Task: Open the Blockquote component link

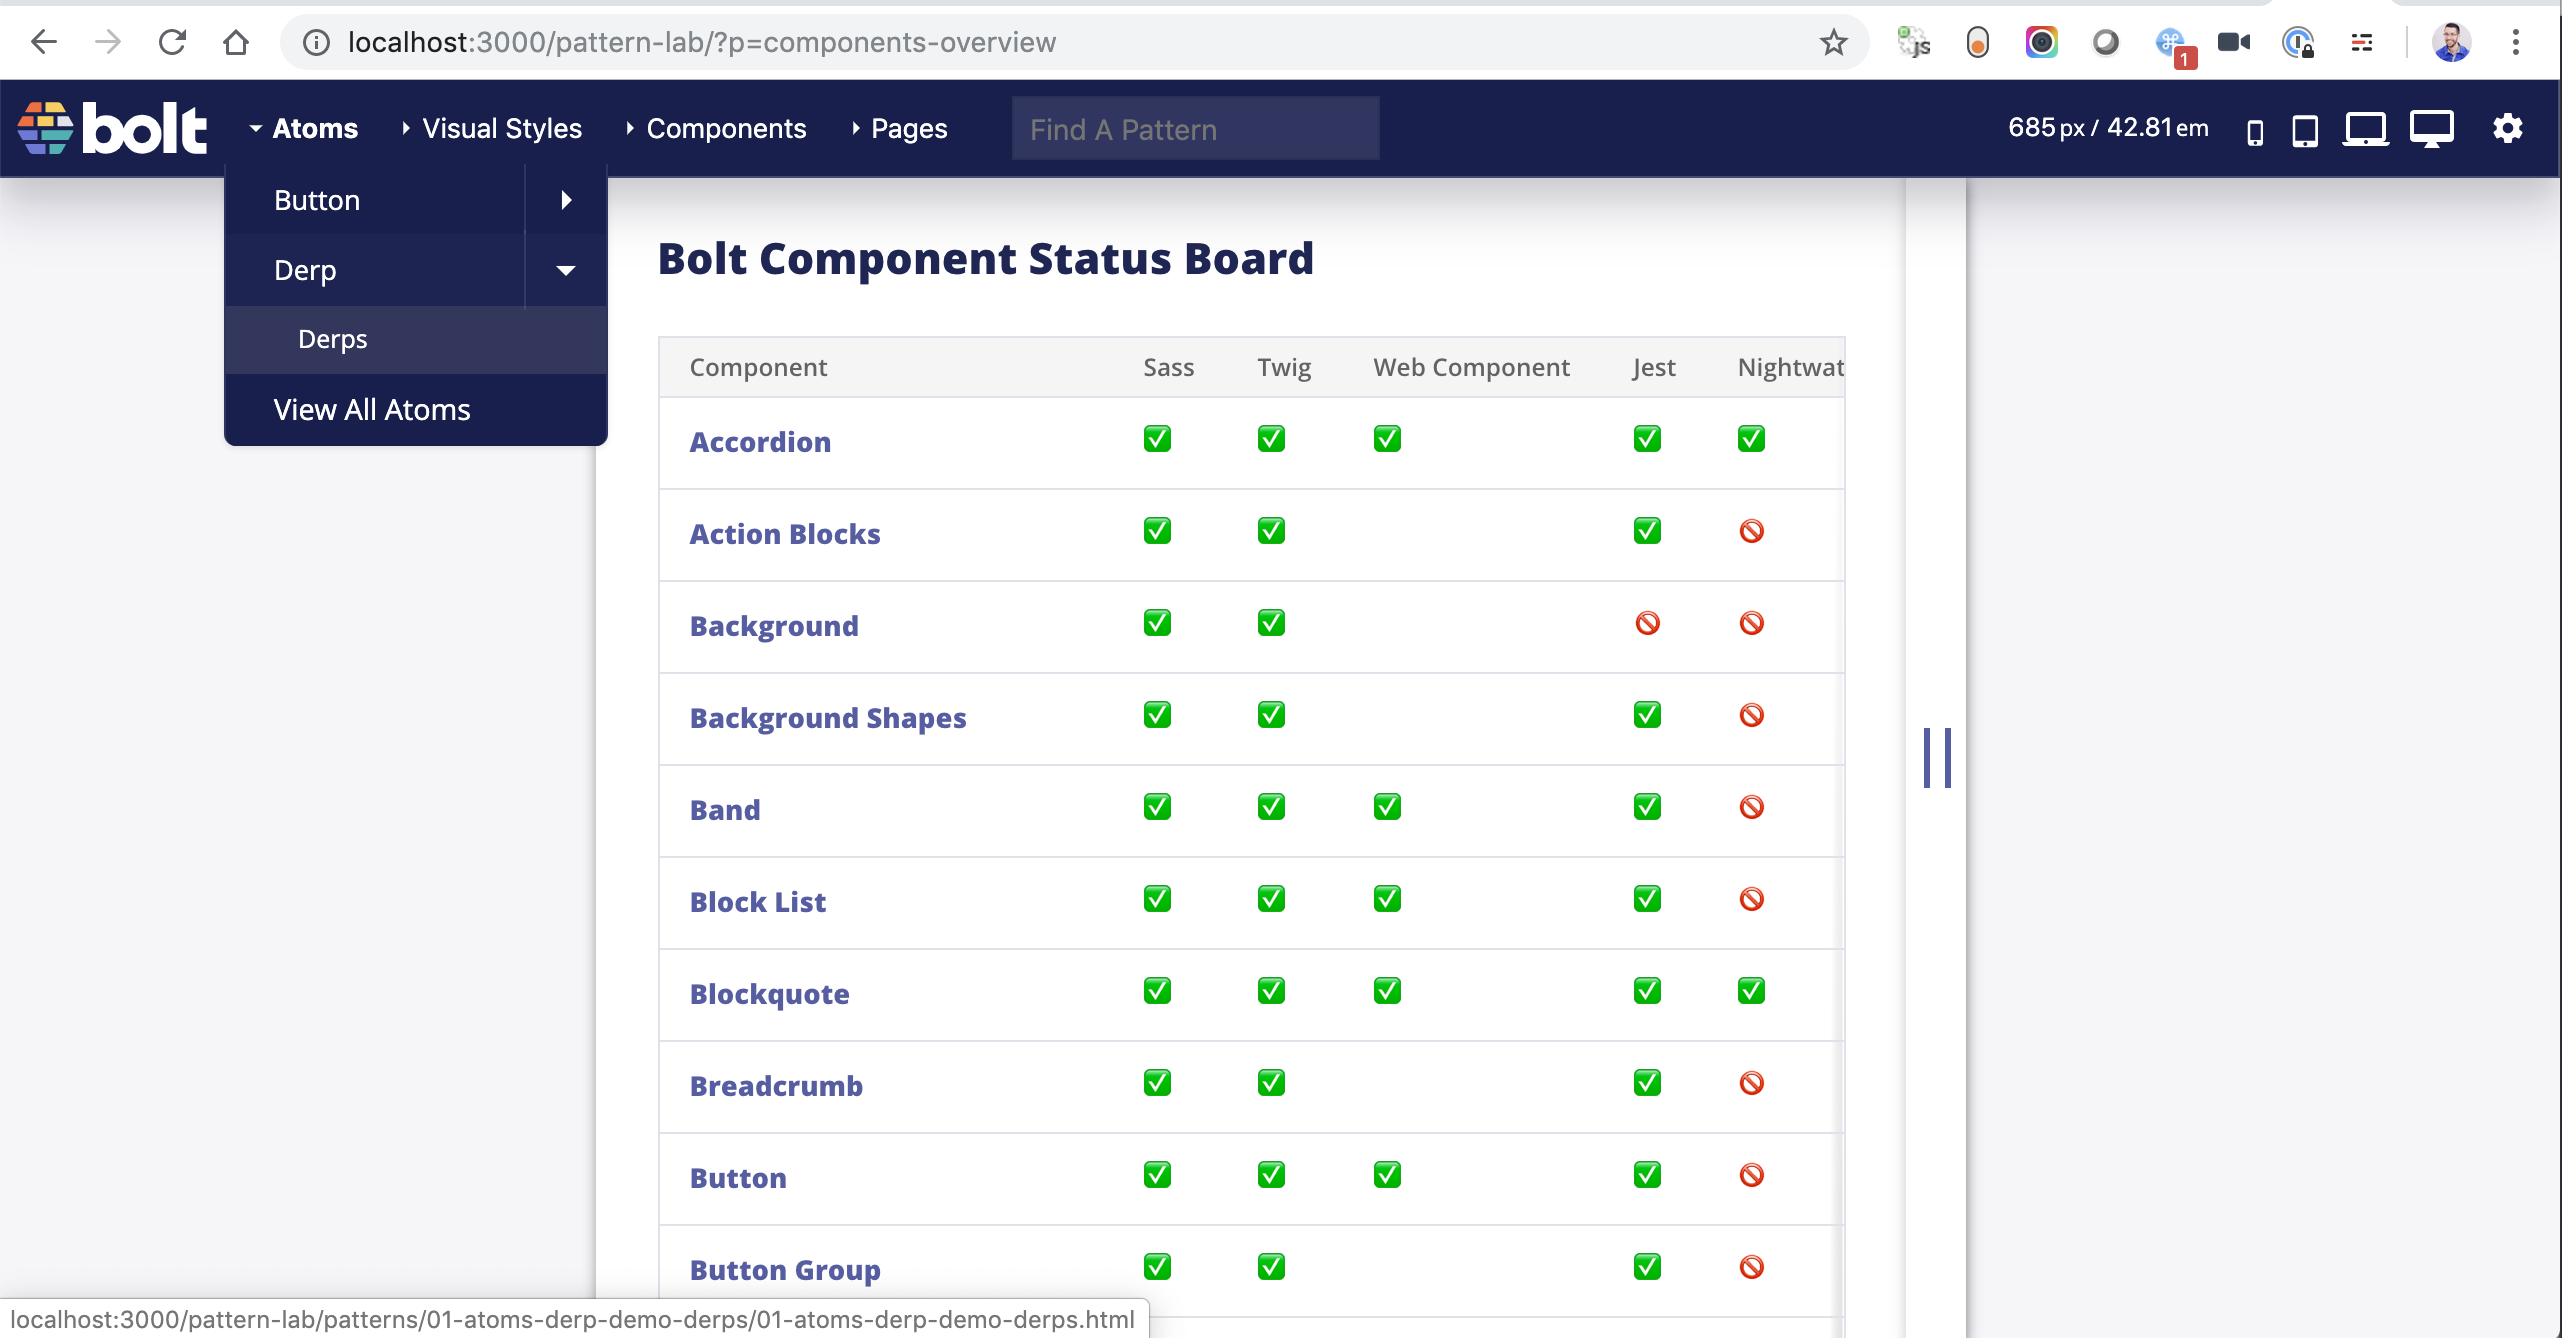Action: 769,994
